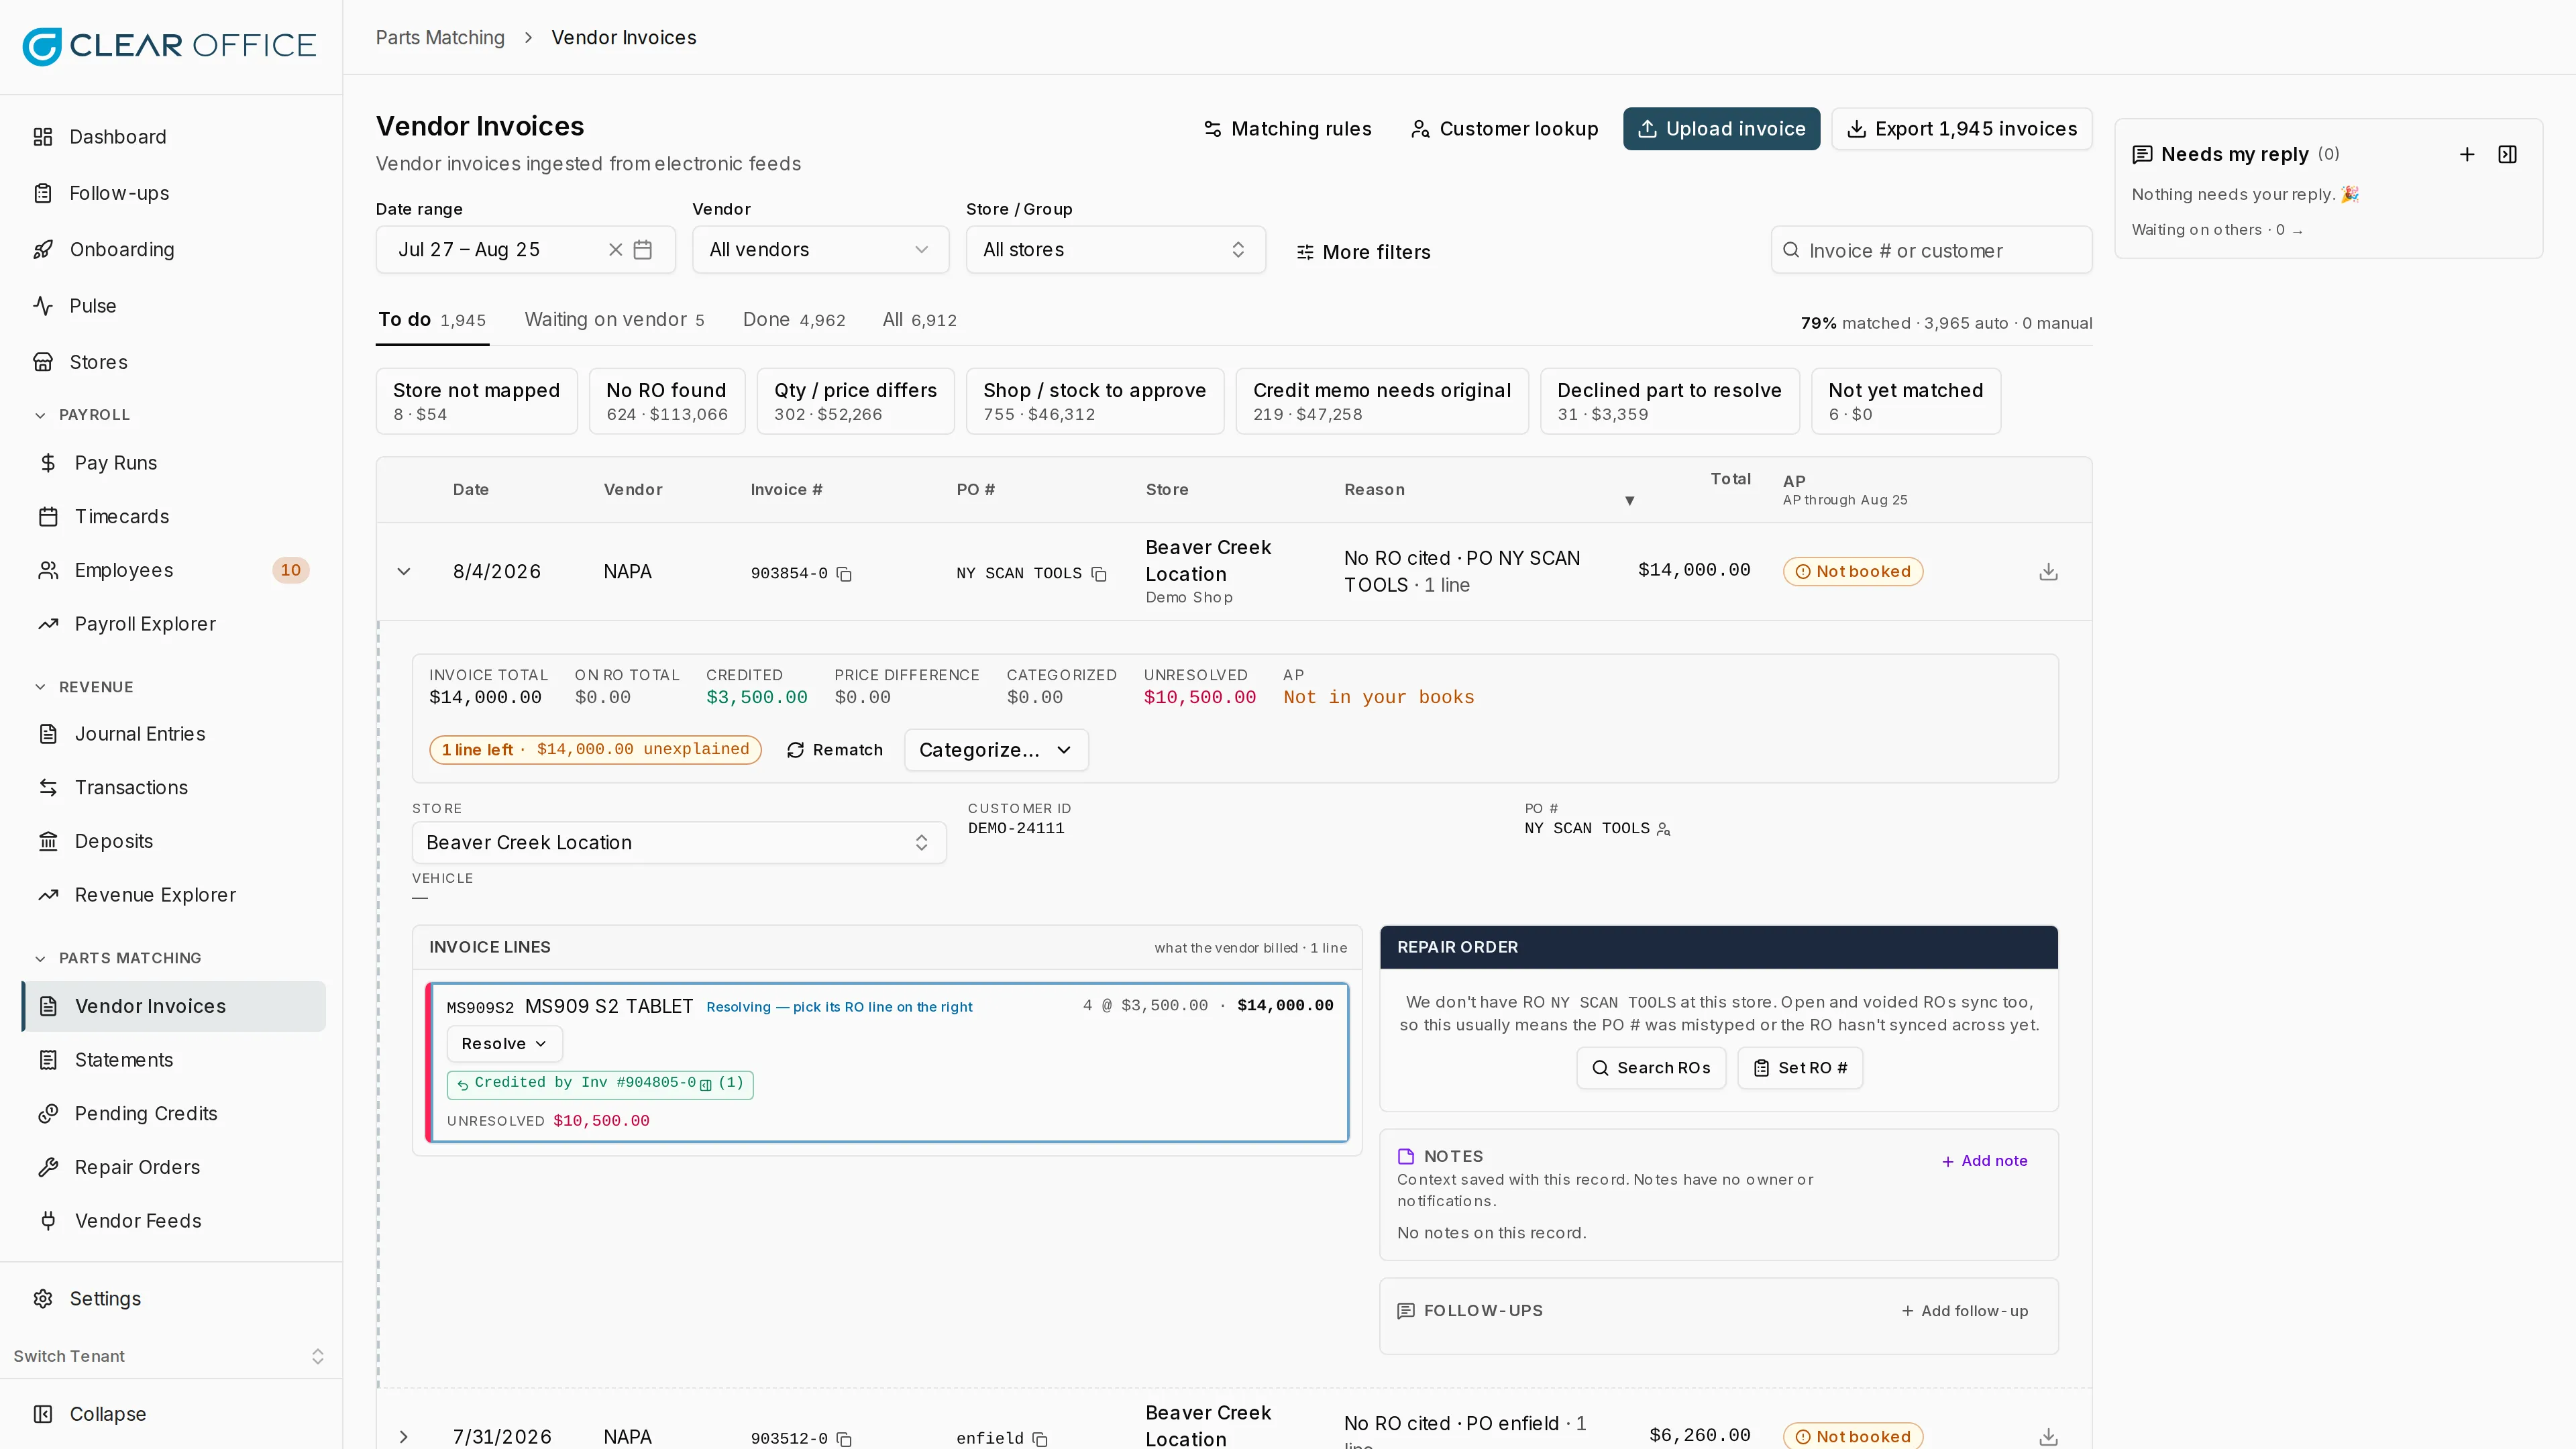The image size is (2576, 1449).
Task: Add a new thread in Needs my reply
Action: (x=2467, y=154)
